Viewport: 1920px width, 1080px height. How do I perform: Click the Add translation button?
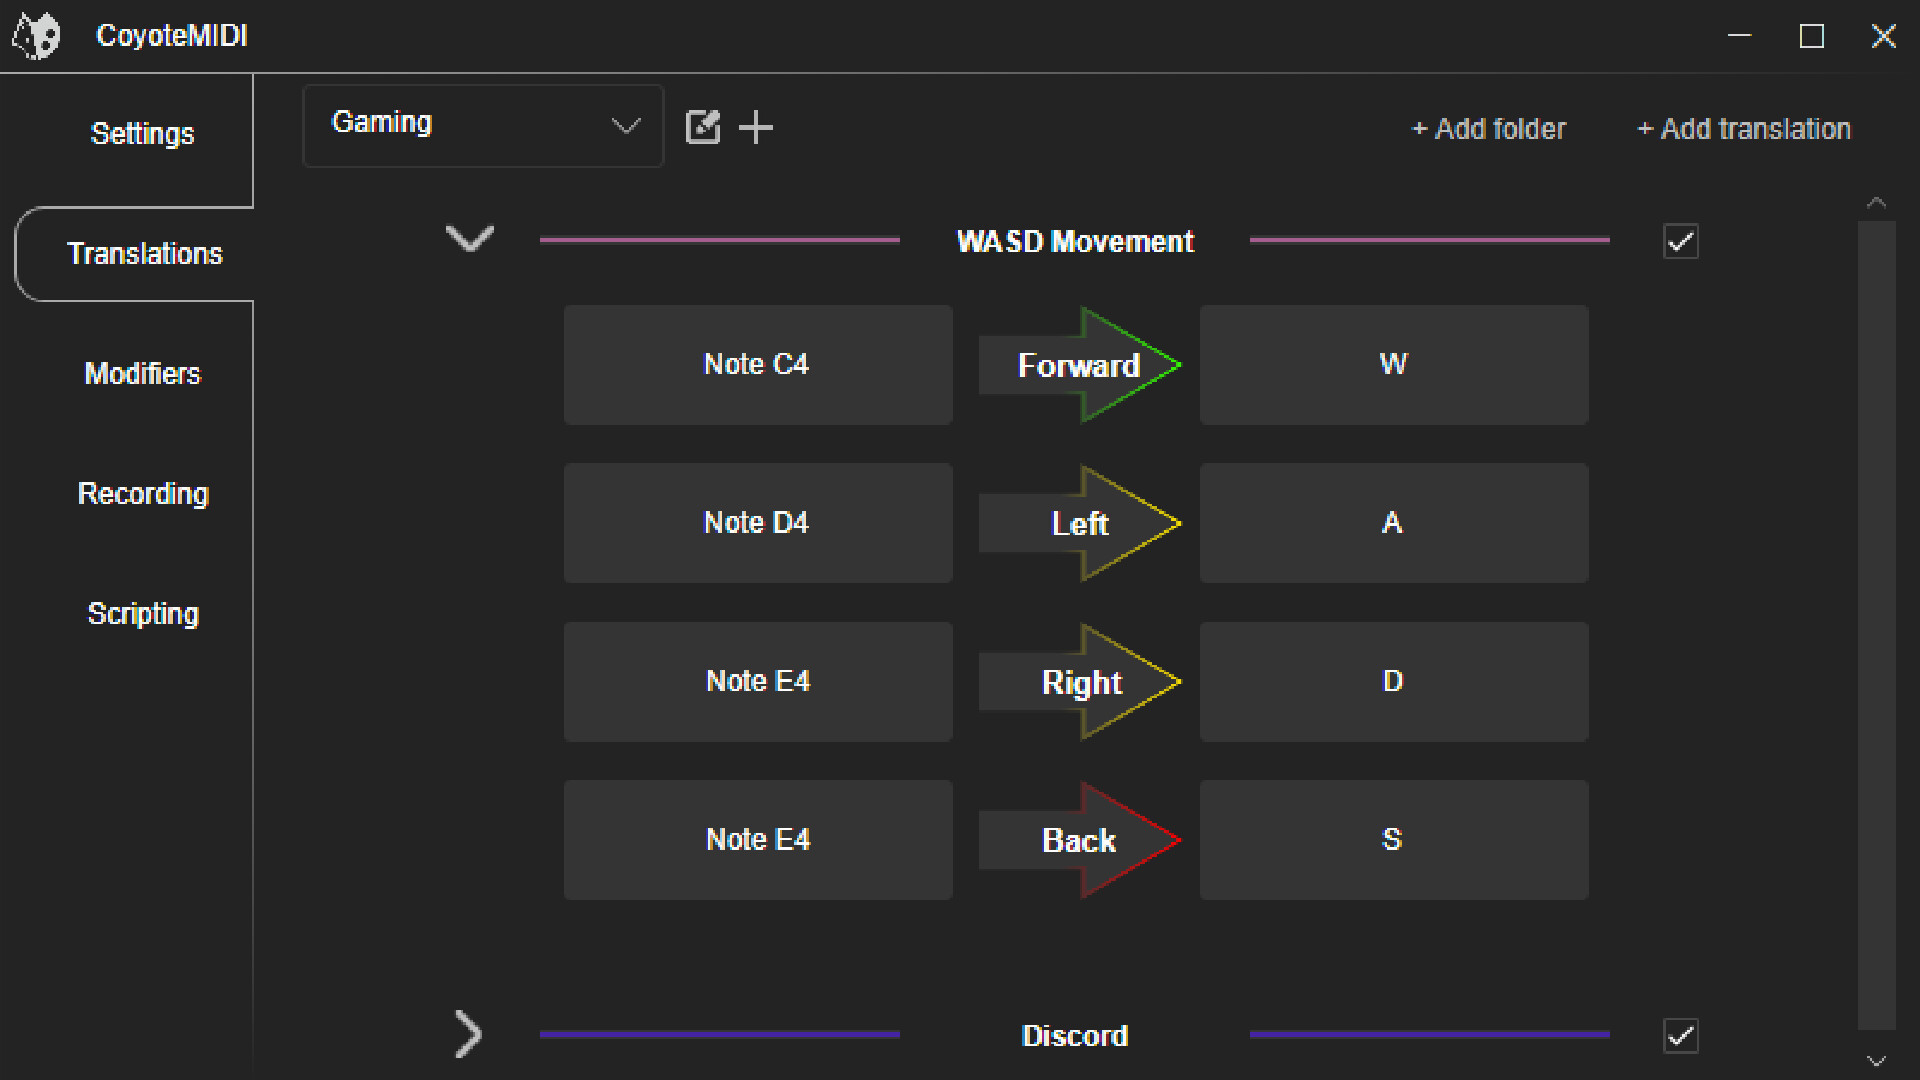pos(1743,129)
